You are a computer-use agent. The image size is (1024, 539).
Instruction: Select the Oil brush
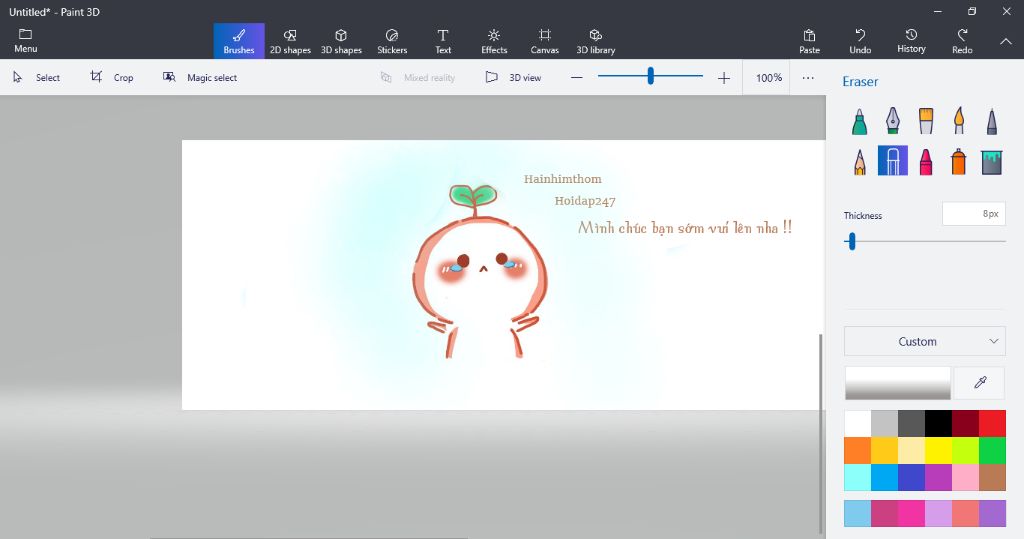pyautogui.click(x=926, y=122)
